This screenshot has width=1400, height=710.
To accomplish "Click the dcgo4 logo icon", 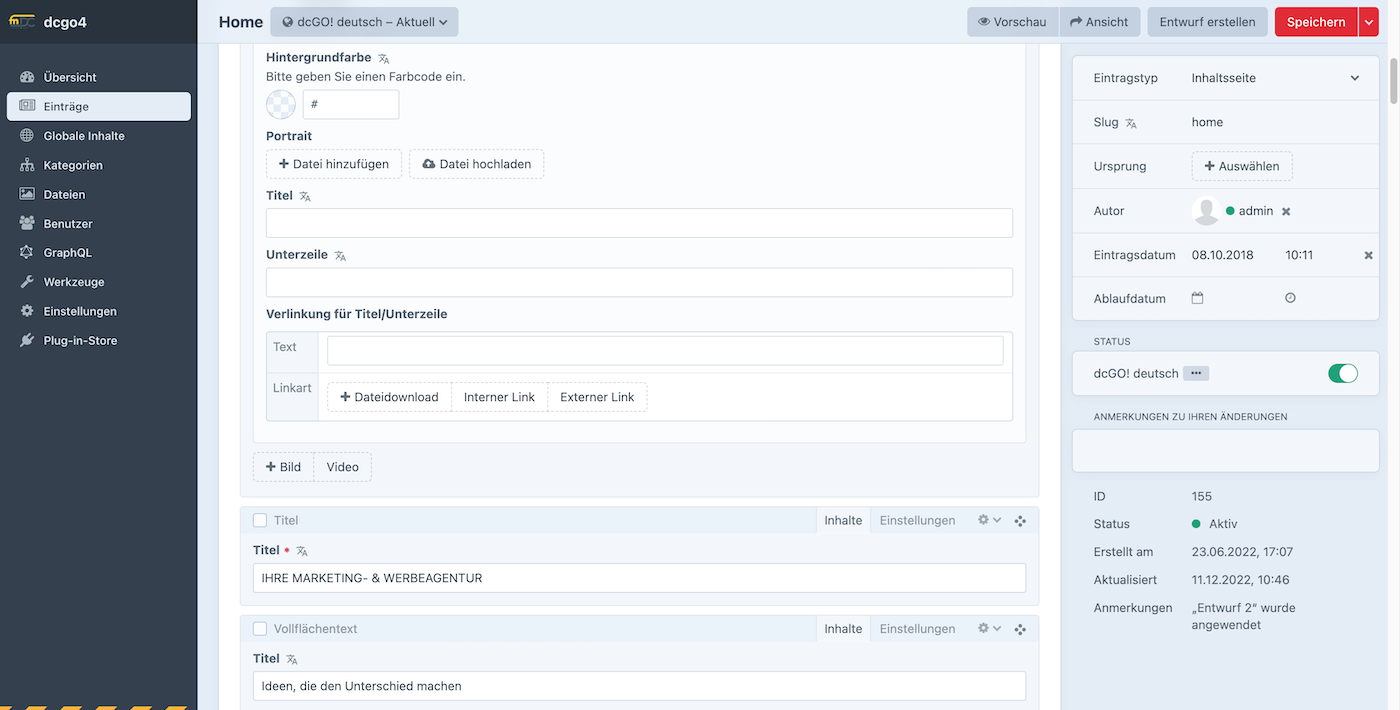I will point(22,22).
